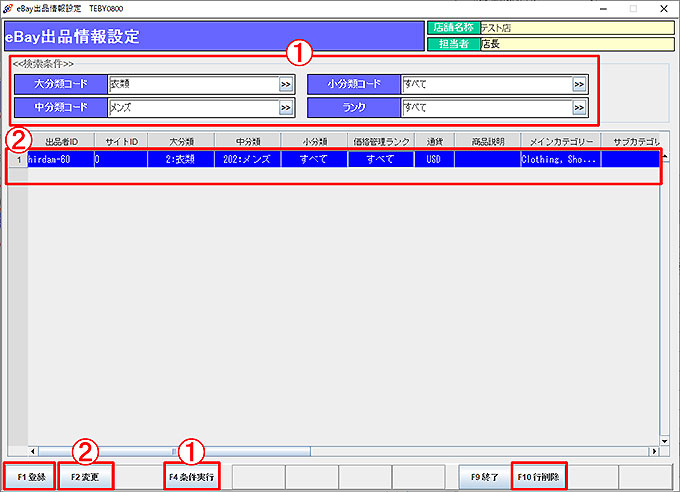Click the F1 登録 button
Screen dimensions: 680x492
tap(29, 476)
